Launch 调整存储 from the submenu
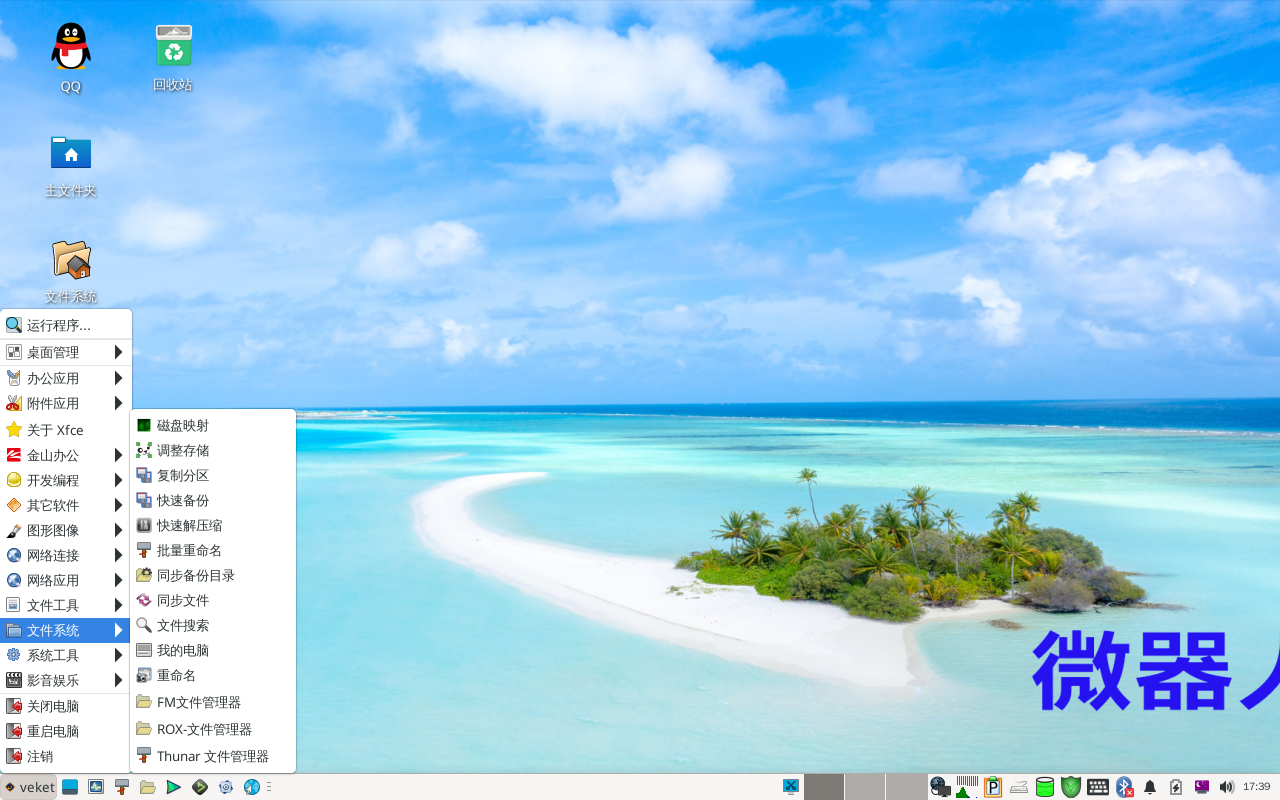The height and width of the screenshot is (800, 1280). click(x=213, y=450)
